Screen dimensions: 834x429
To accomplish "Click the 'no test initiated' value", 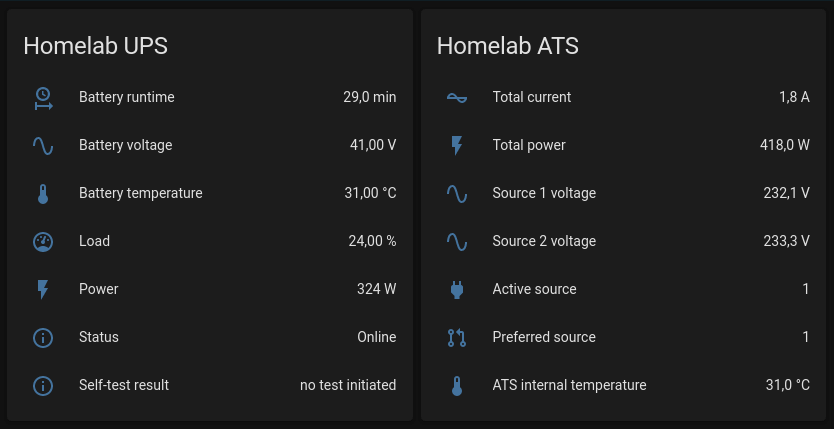I will (x=348, y=385).
